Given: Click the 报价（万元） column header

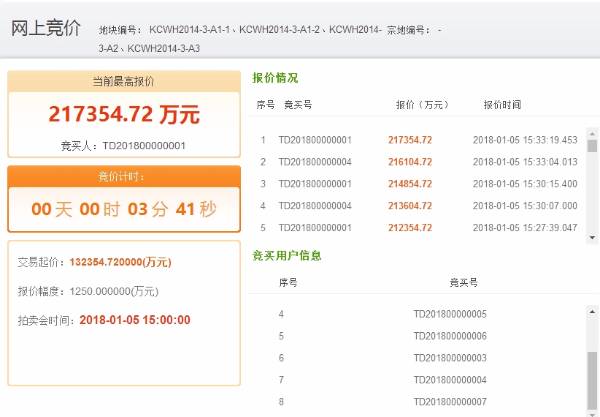Looking at the screenshot, I should coord(421,104).
